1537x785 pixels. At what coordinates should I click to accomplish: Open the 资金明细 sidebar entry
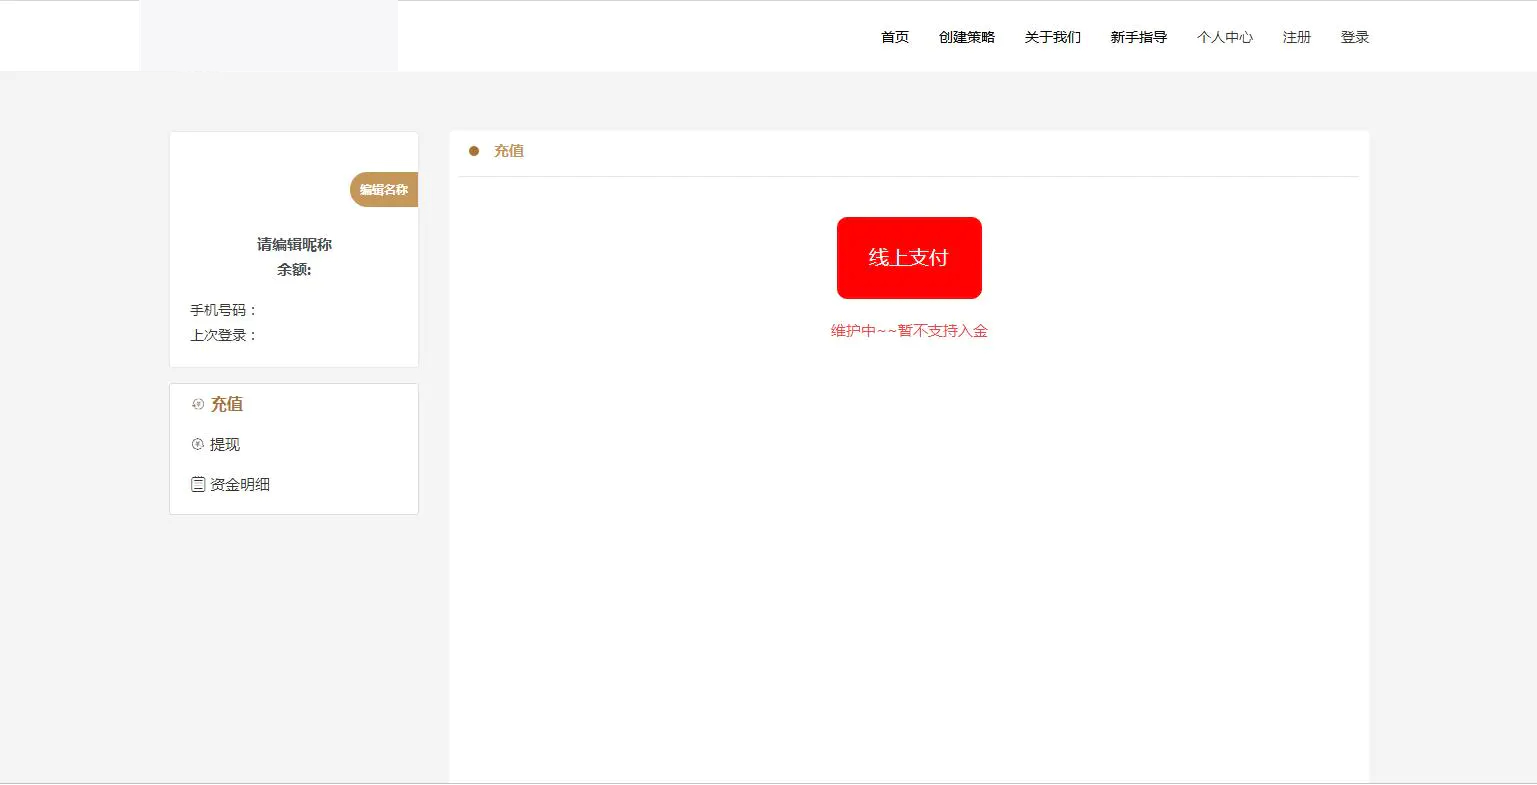[240, 484]
